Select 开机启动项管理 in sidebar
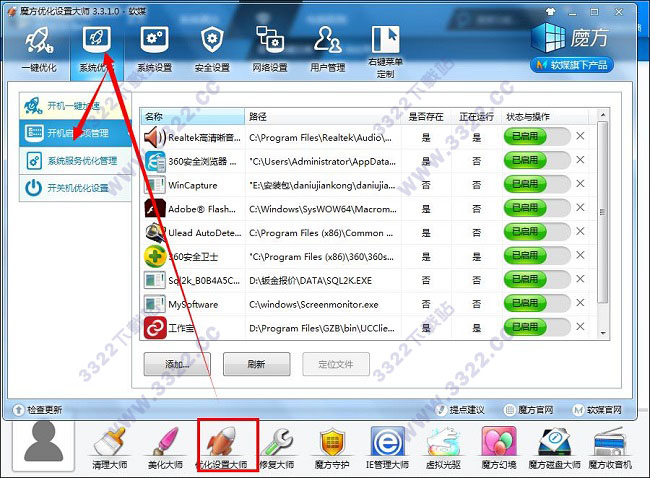Viewport: 650px width, 478px height. (x=75, y=133)
